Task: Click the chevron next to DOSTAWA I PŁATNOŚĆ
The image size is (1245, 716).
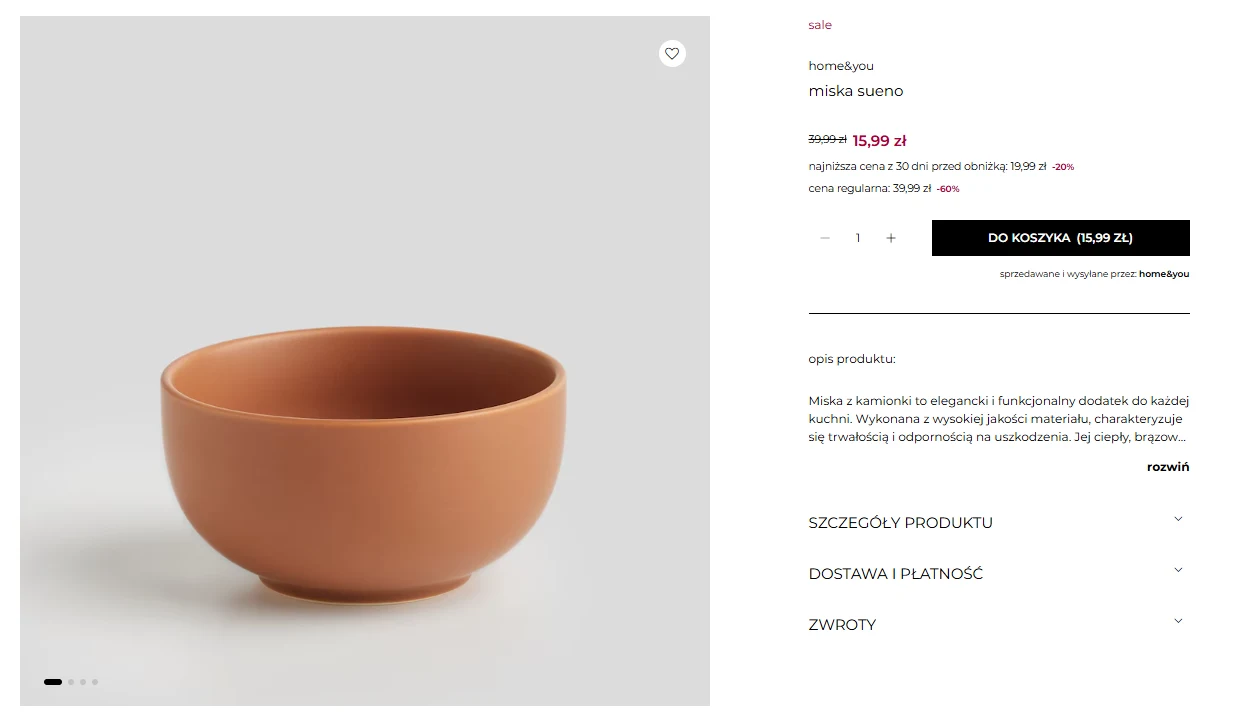Action: pos(1178,570)
